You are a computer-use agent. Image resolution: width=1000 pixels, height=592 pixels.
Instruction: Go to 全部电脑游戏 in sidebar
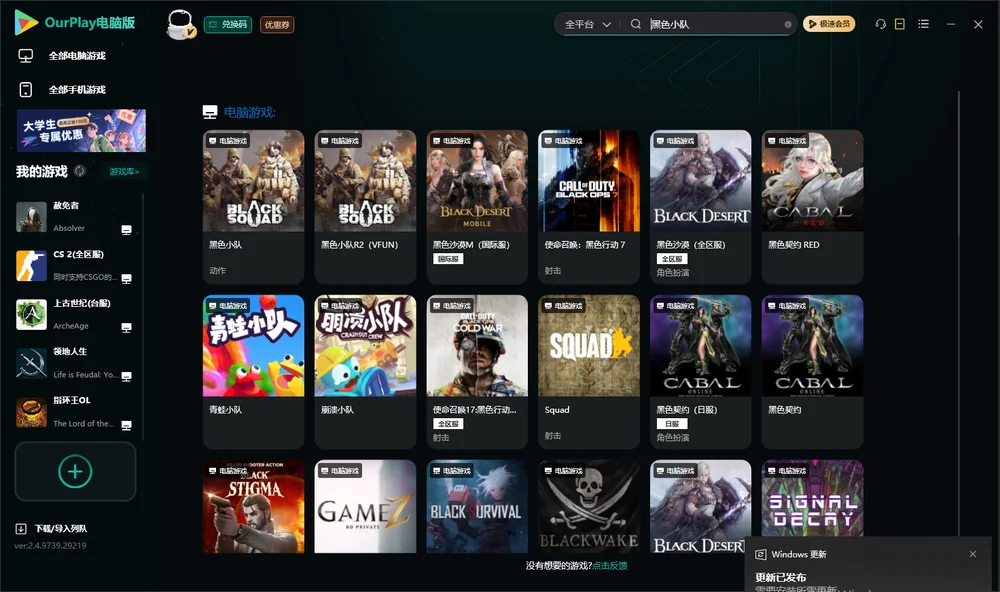[x=77, y=56]
